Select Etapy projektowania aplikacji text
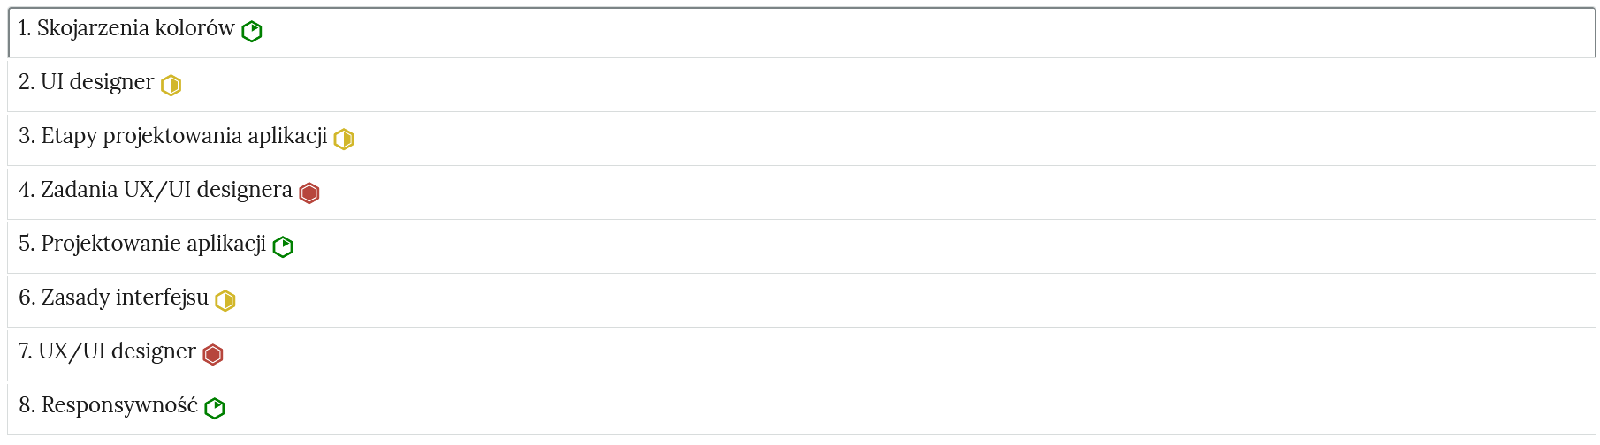Screen dimensions: 1600x445 pyautogui.click(x=184, y=137)
